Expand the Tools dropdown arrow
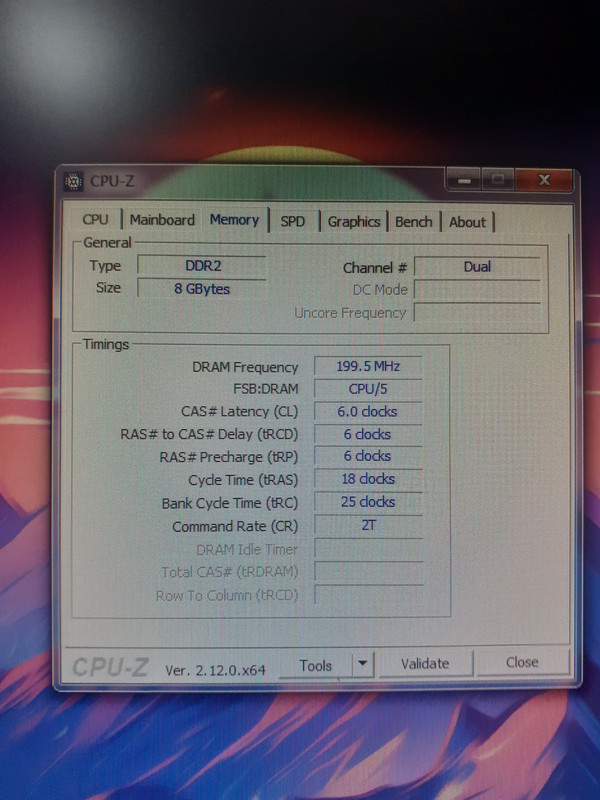The width and height of the screenshot is (600, 800). (x=363, y=664)
